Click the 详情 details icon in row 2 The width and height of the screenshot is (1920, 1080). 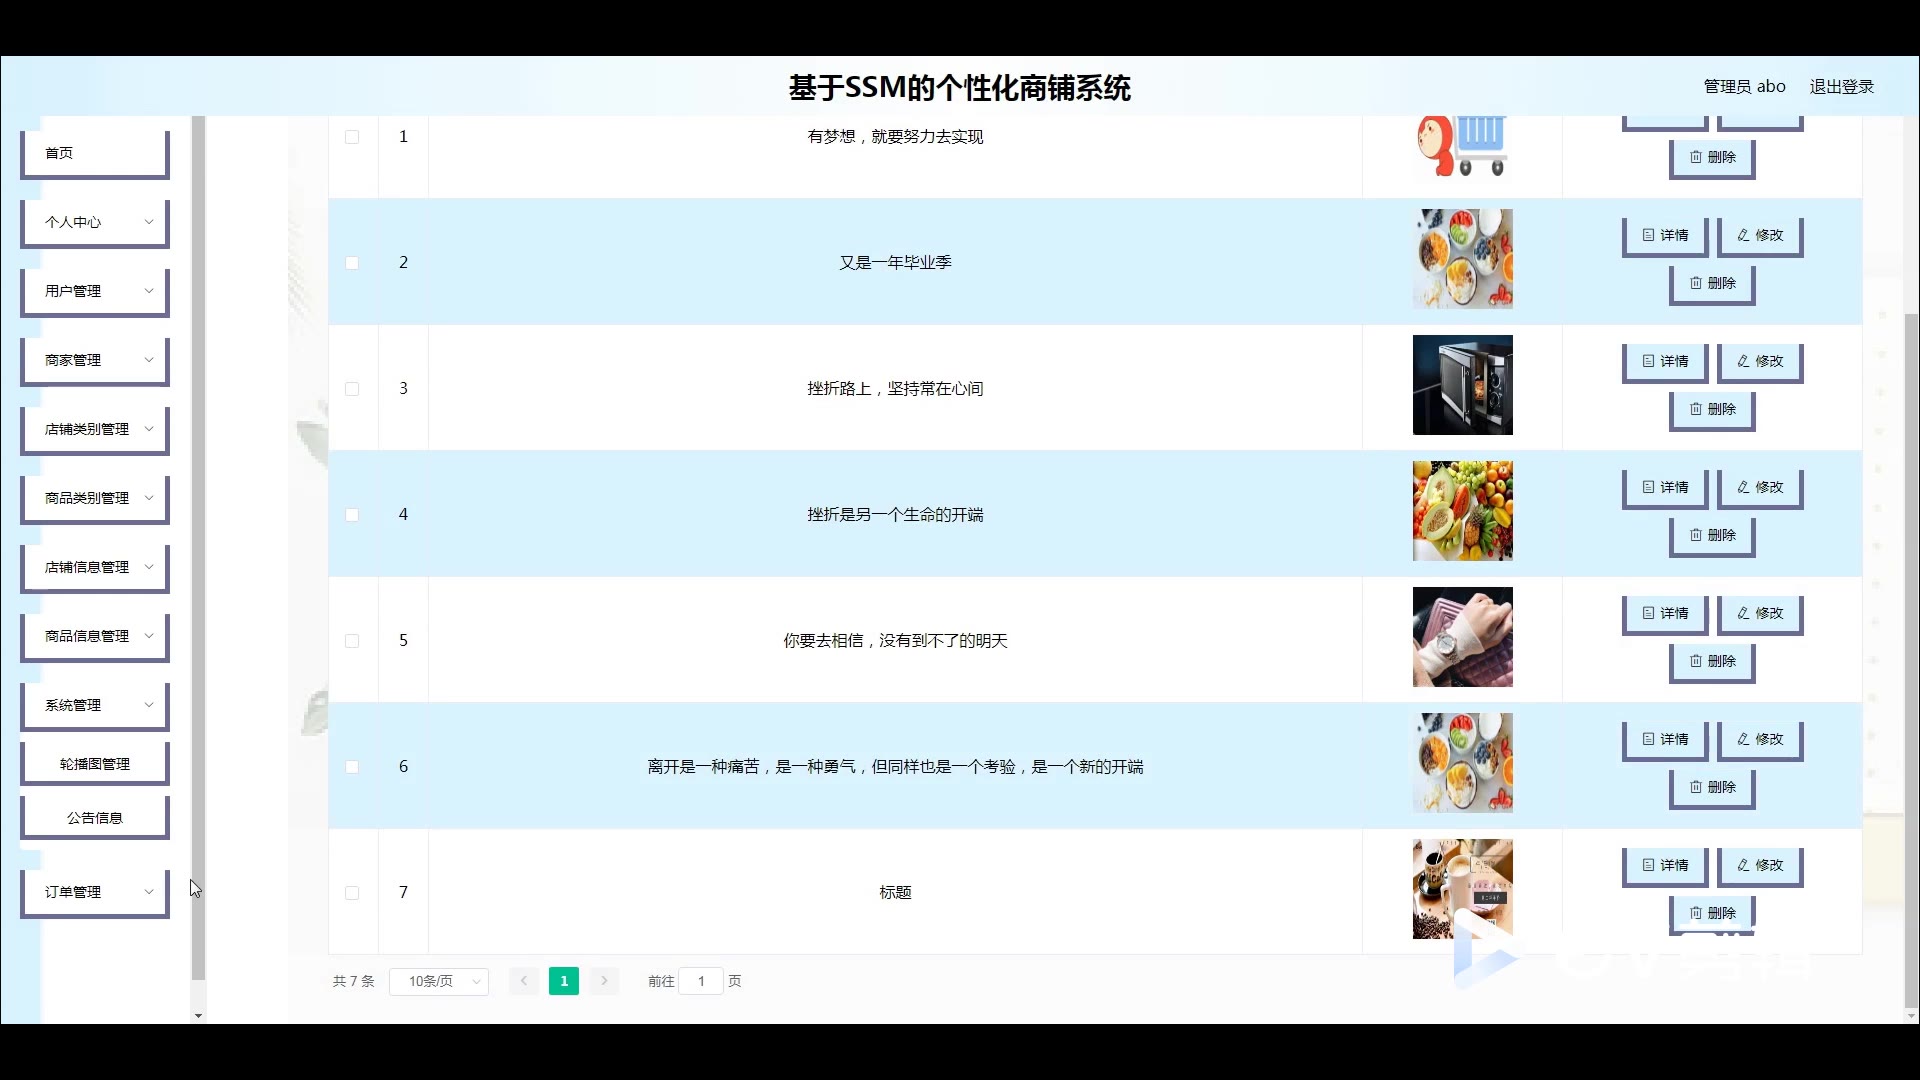1648,235
